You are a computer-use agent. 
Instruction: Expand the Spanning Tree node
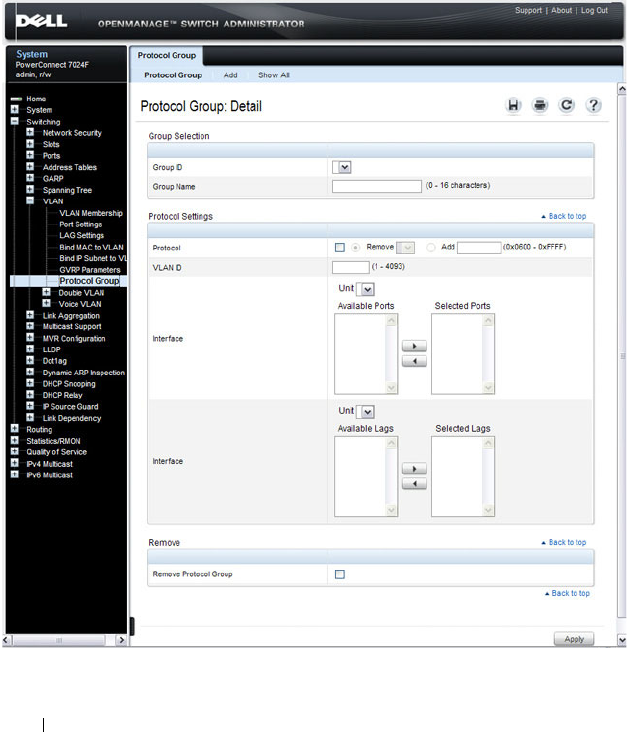pyautogui.click(x=30, y=189)
